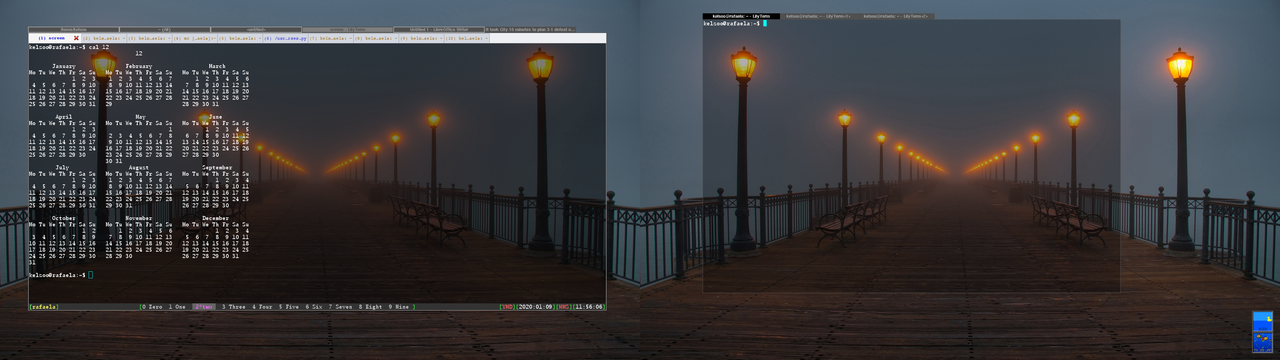The width and height of the screenshot is (1280, 360).
Task: Open LilyTerm tab numbered (9)
Action: tap(421, 38)
